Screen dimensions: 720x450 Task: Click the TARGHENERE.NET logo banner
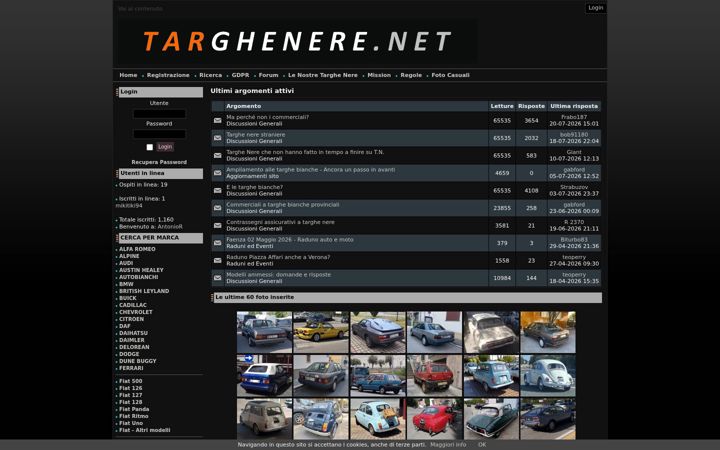pyautogui.click(x=297, y=41)
